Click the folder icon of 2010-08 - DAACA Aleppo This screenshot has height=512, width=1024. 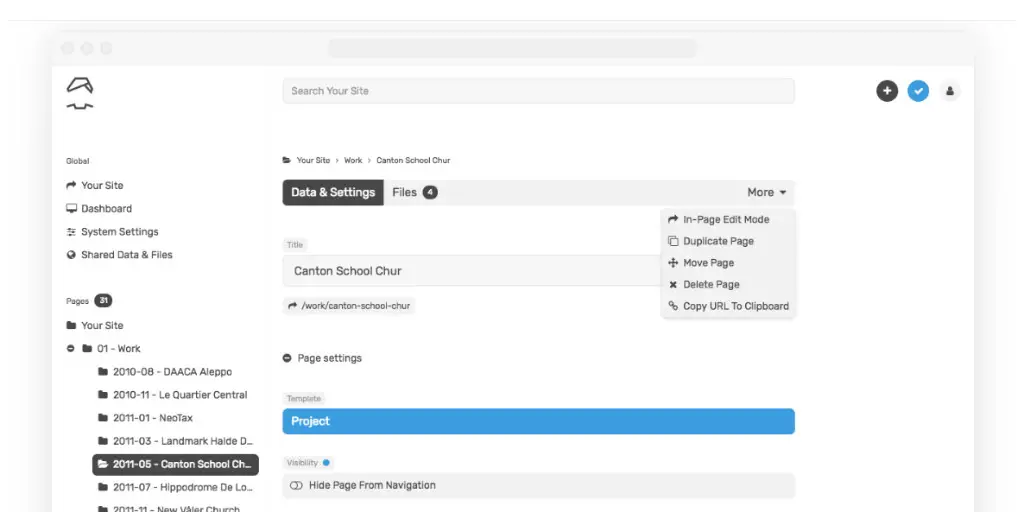[103, 372]
